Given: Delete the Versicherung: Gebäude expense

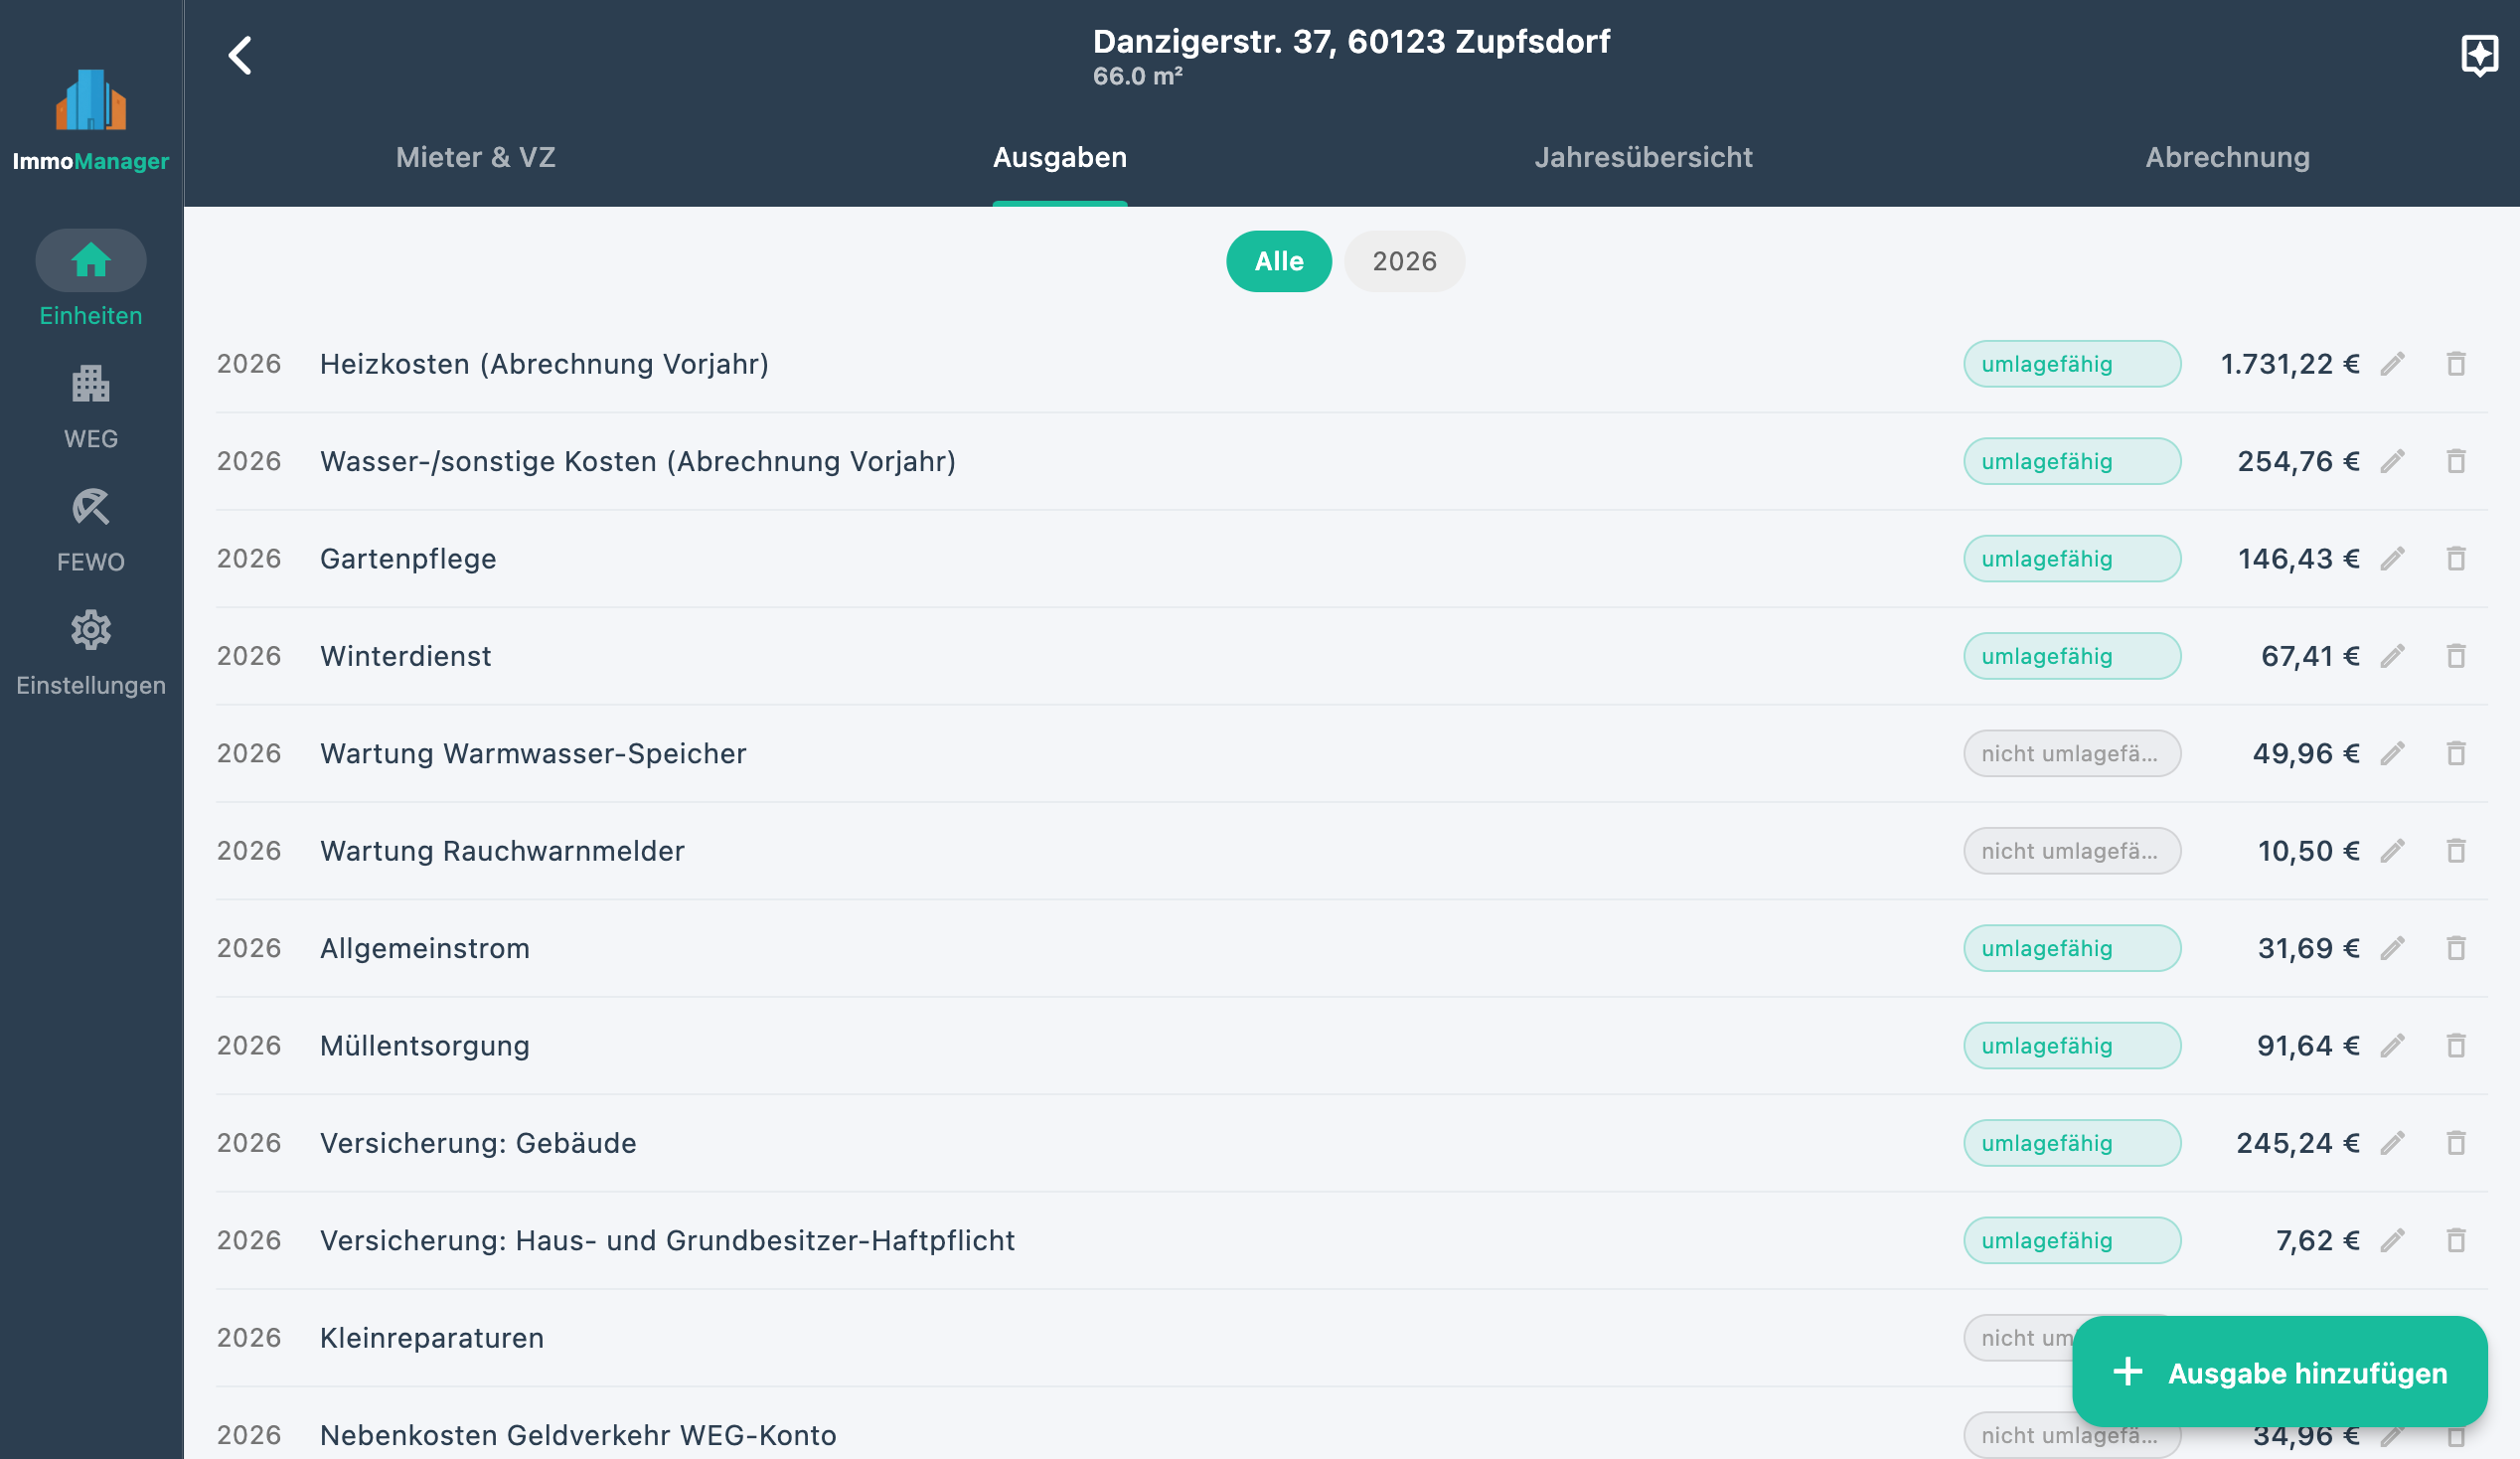Looking at the screenshot, I should [x=2456, y=1142].
